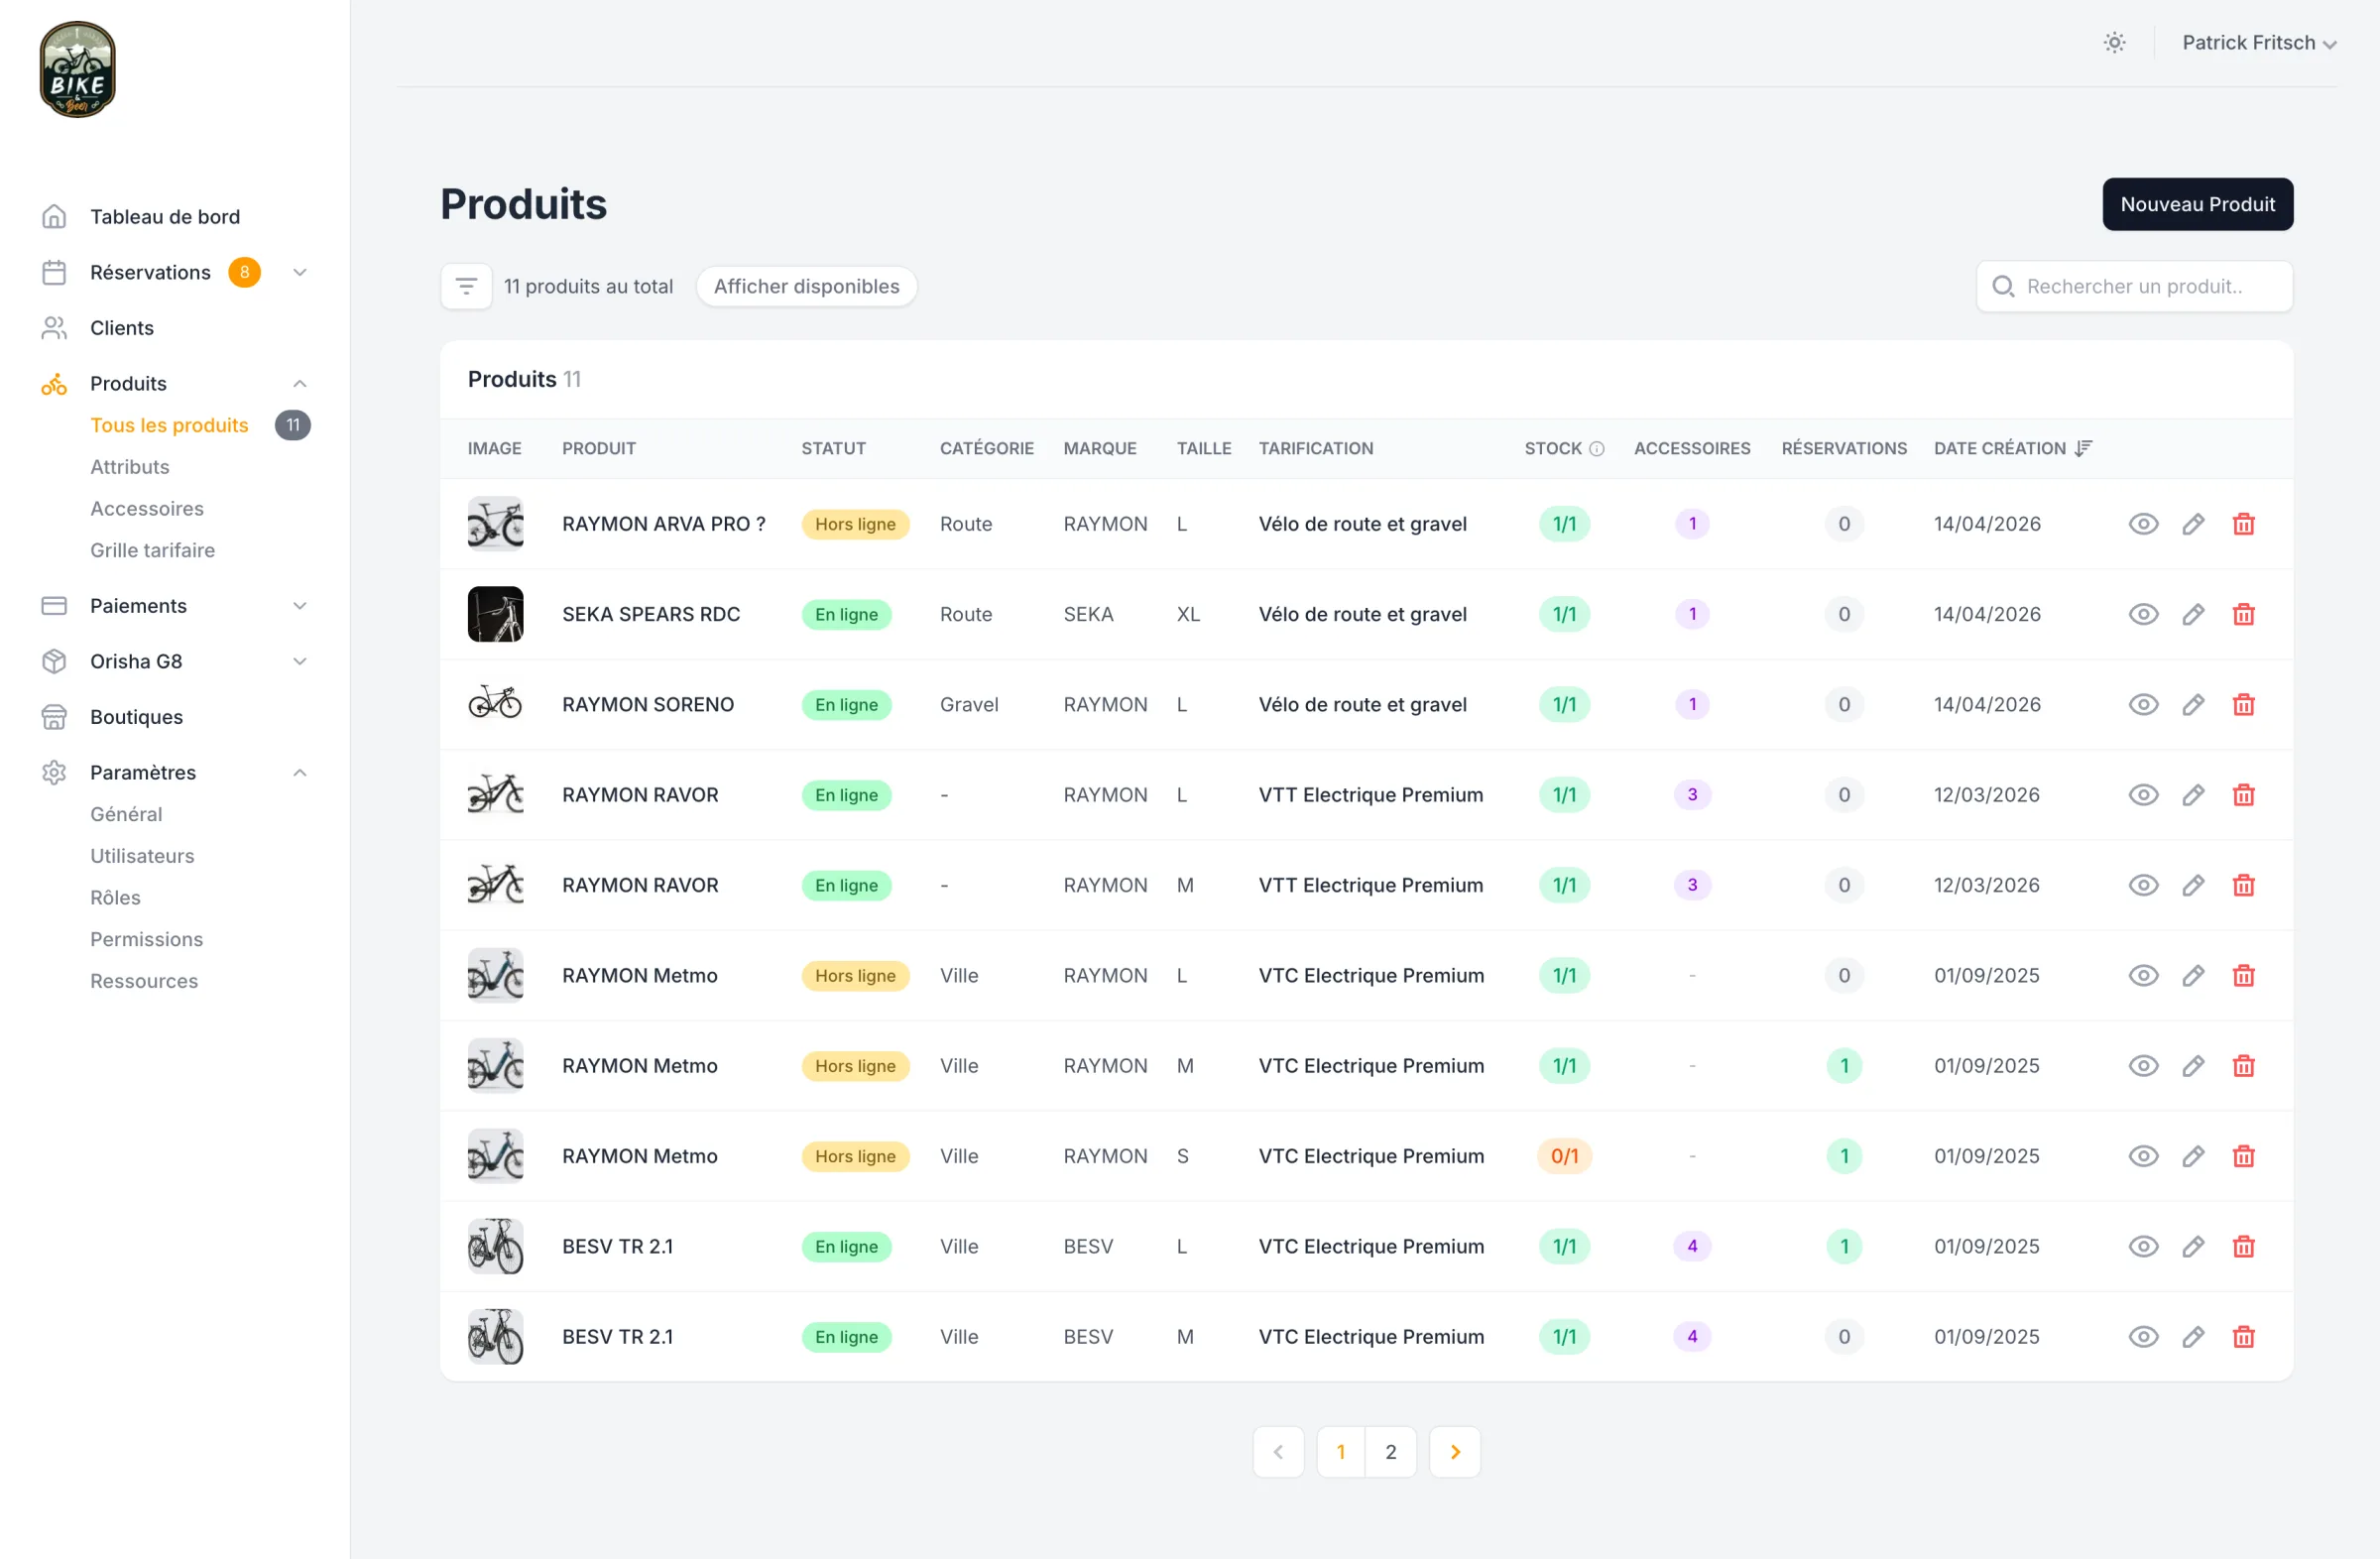View RAYMON Metmo size S details
This screenshot has width=2380, height=1559.
pyautogui.click(x=2143, y=1156)
